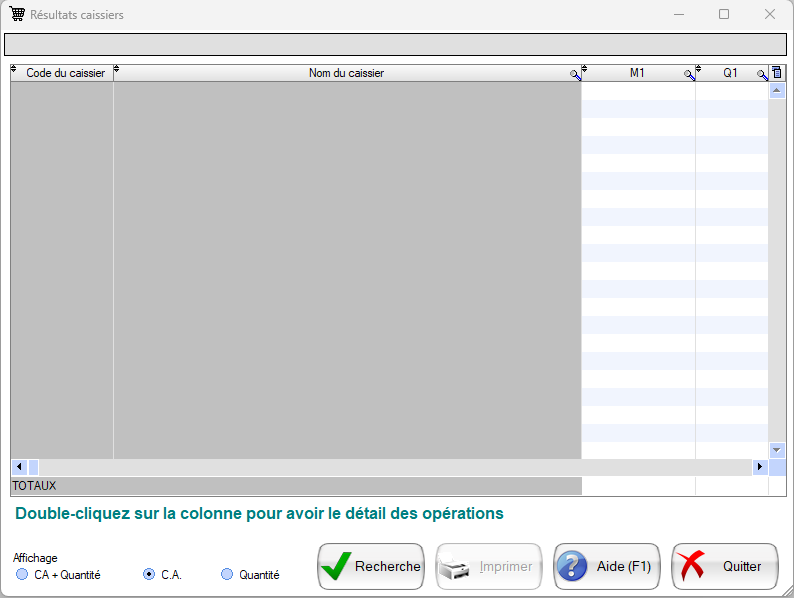Click the Imprimer button

point(489,566)
